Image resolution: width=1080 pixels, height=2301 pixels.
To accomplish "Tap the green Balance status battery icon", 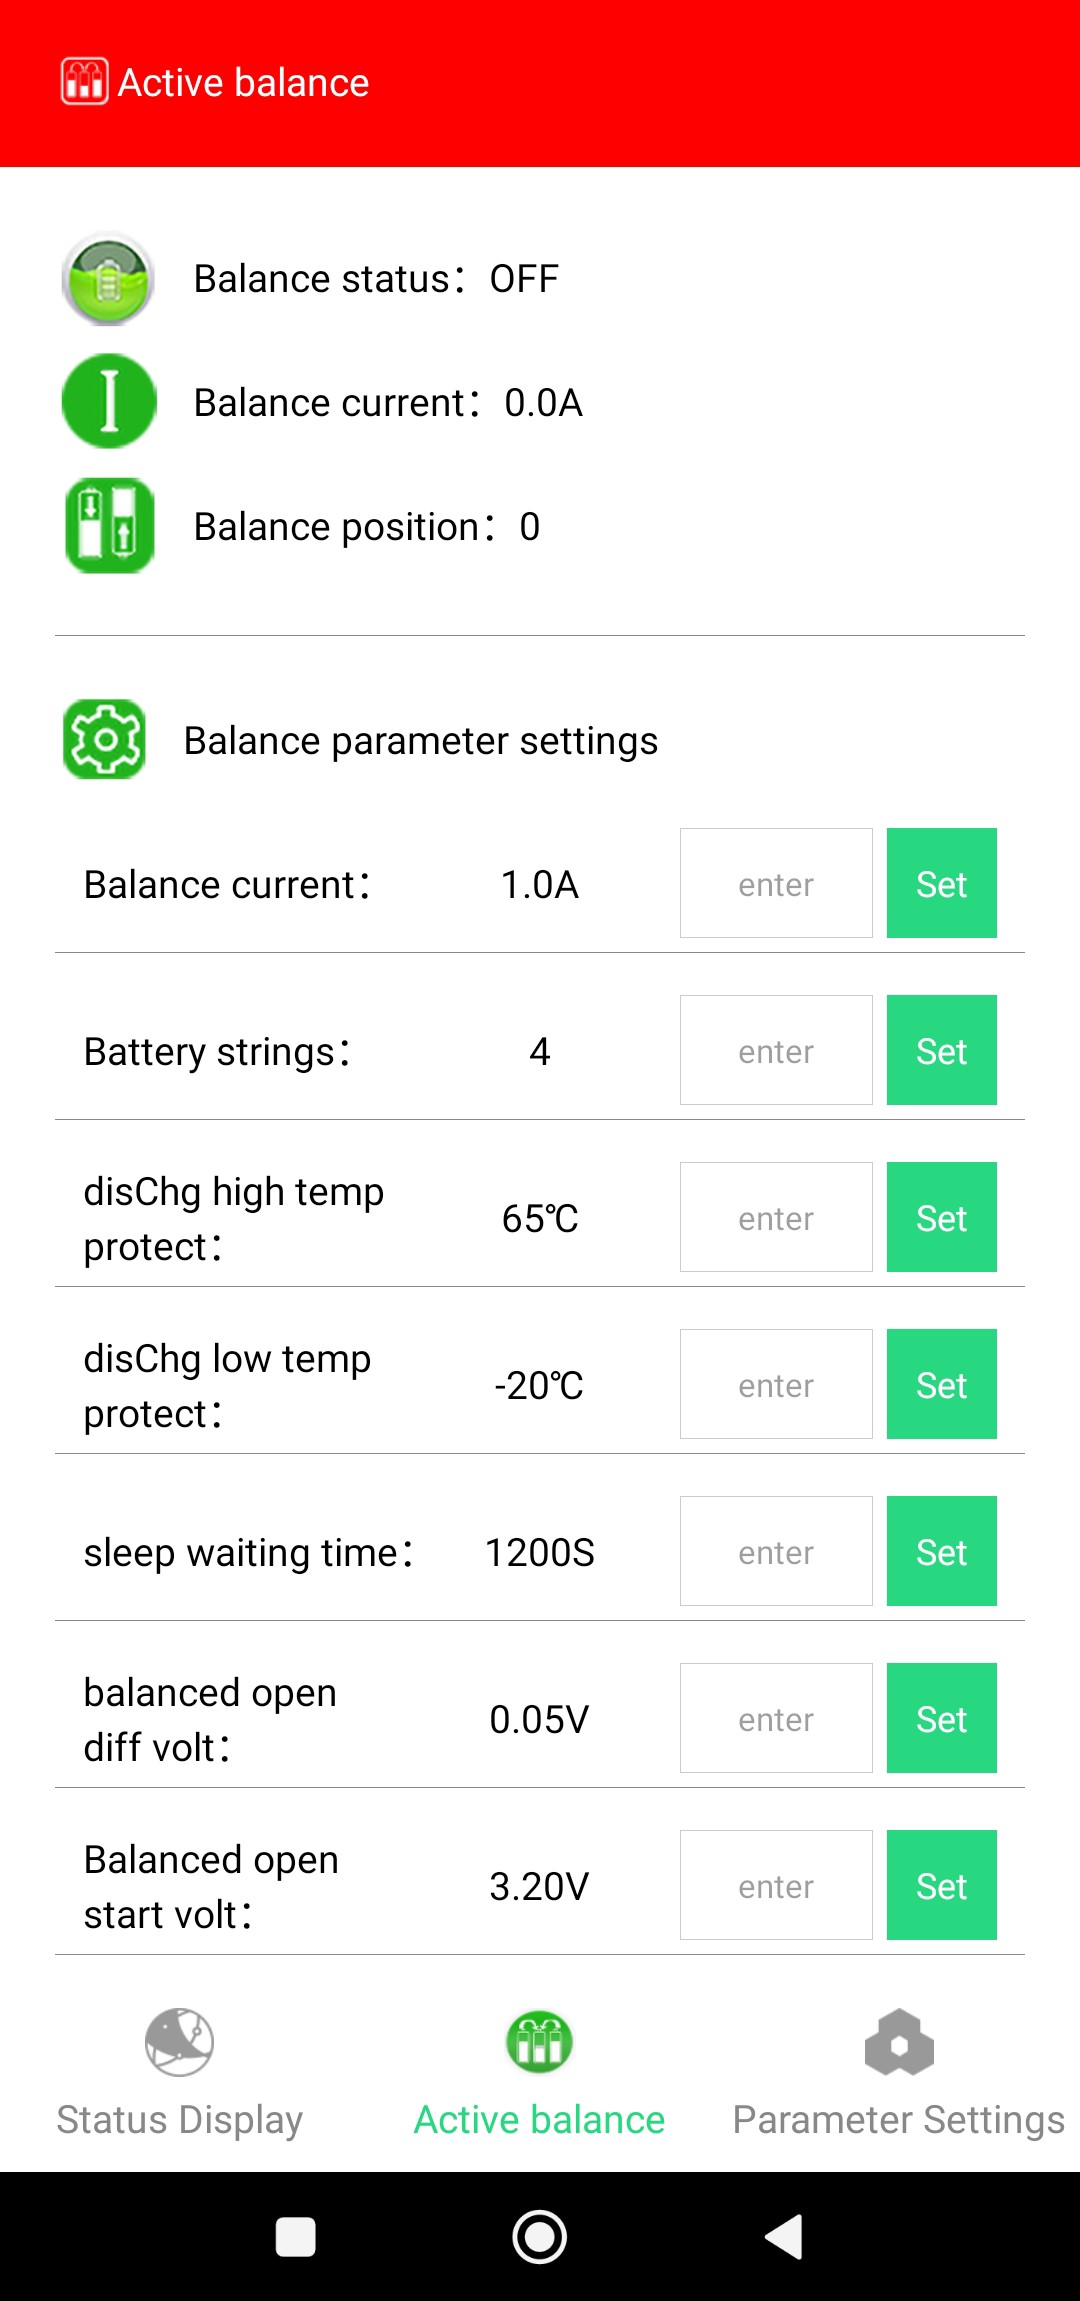I will click(x=108, y=279).
